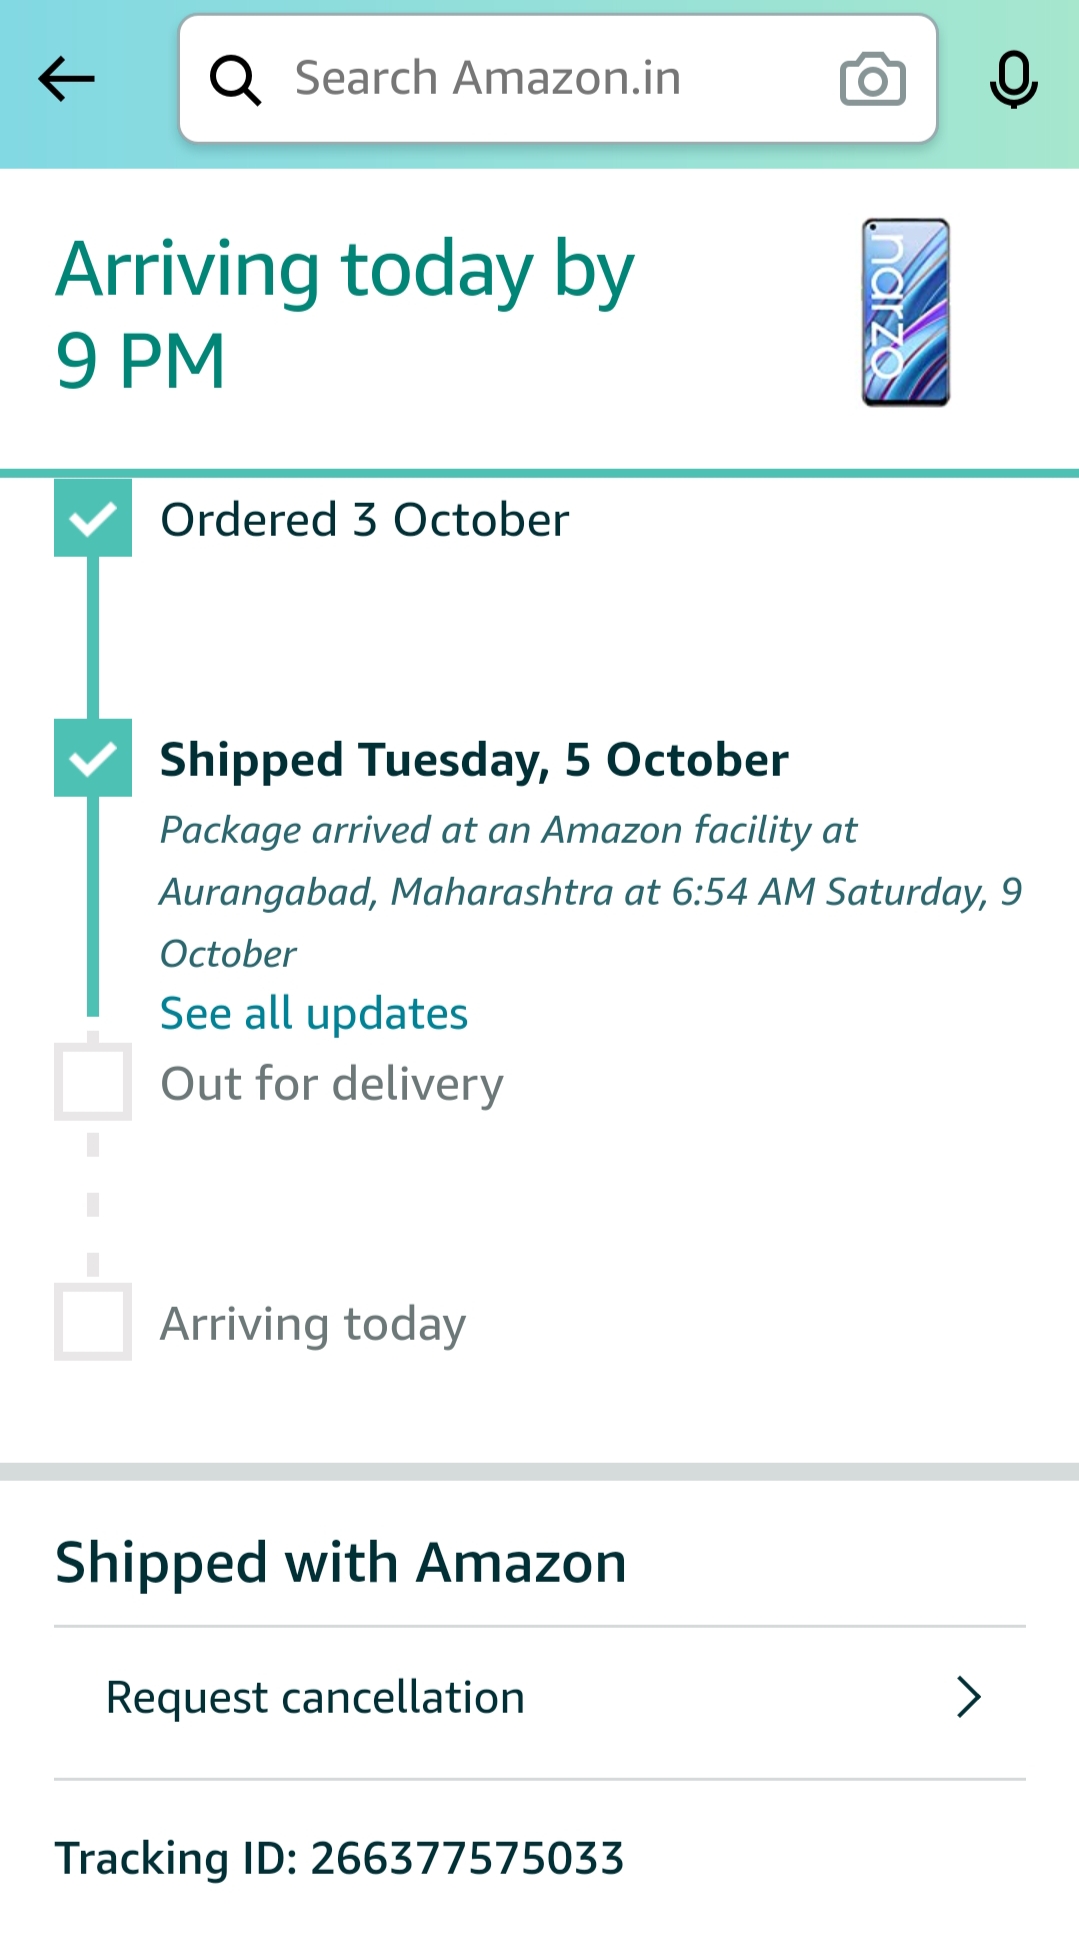
Task: Tap the empty Arriving today box
Action: pos(93,1322)
